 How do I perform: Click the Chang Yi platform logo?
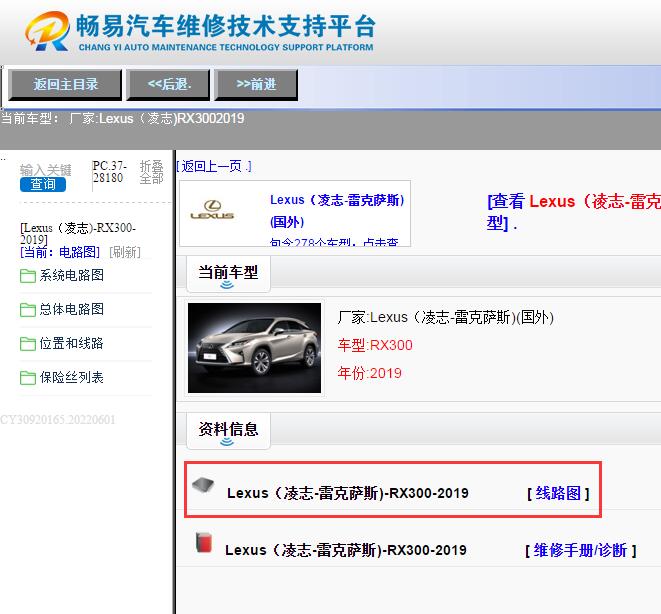pos(46,32)
